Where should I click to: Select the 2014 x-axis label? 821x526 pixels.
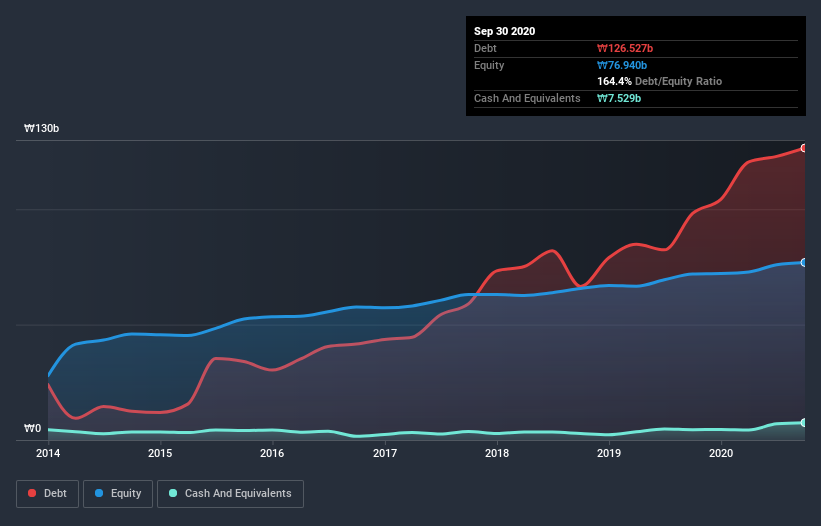coord(48,453)
